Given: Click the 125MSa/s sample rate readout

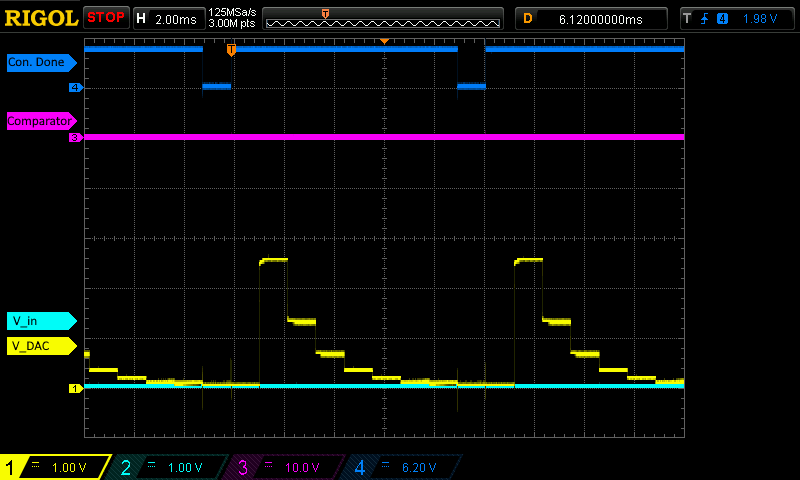Looking at the screenshot, I should click(232, 13).
